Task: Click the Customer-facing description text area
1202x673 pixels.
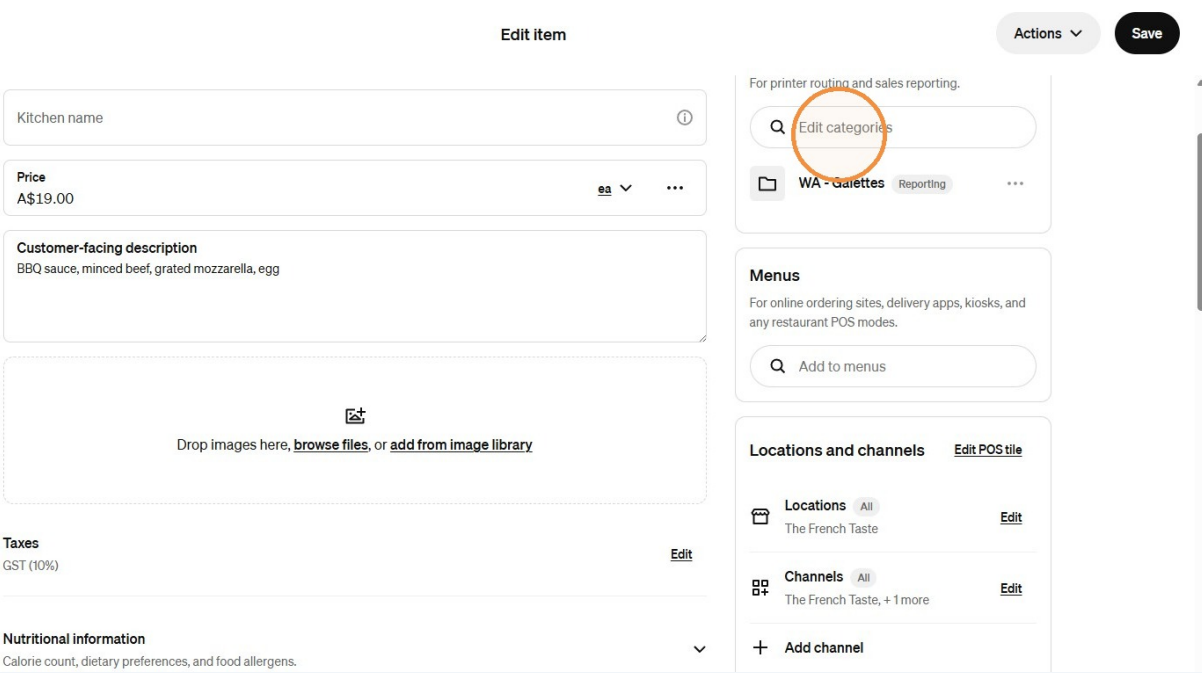Action: click(x=355, y=287)
